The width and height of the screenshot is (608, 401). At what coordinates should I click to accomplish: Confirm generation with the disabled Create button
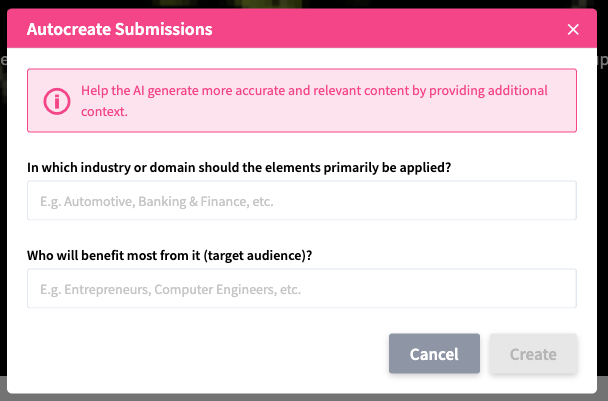pos(533,354)
